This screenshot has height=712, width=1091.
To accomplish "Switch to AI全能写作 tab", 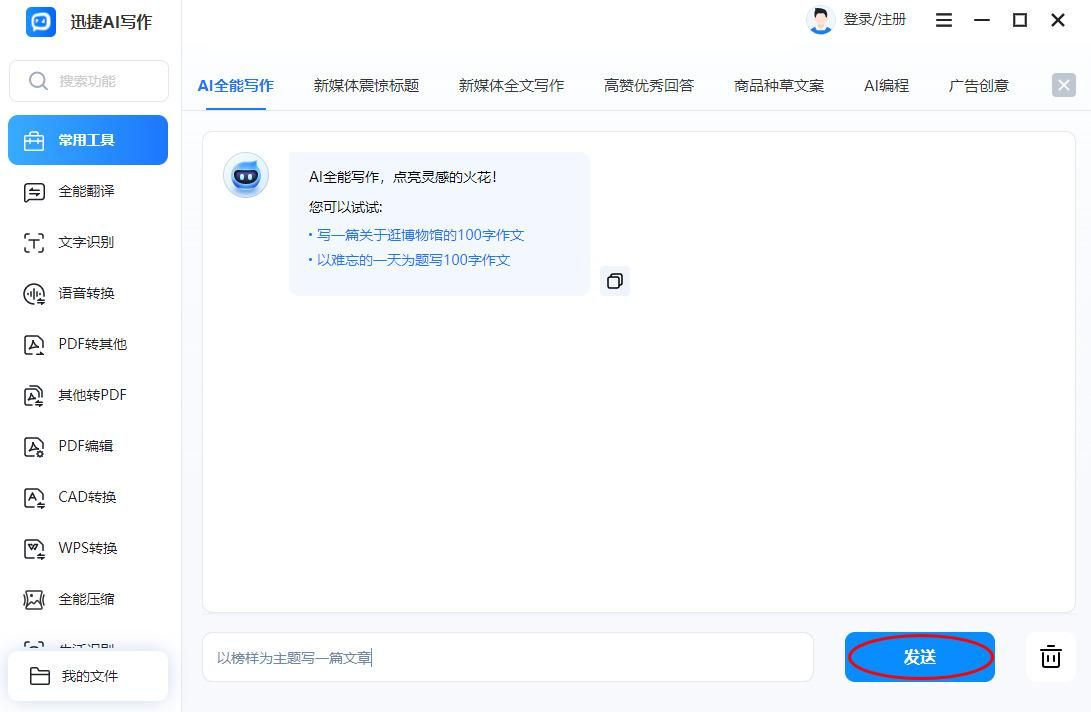I will click(236, 86).
